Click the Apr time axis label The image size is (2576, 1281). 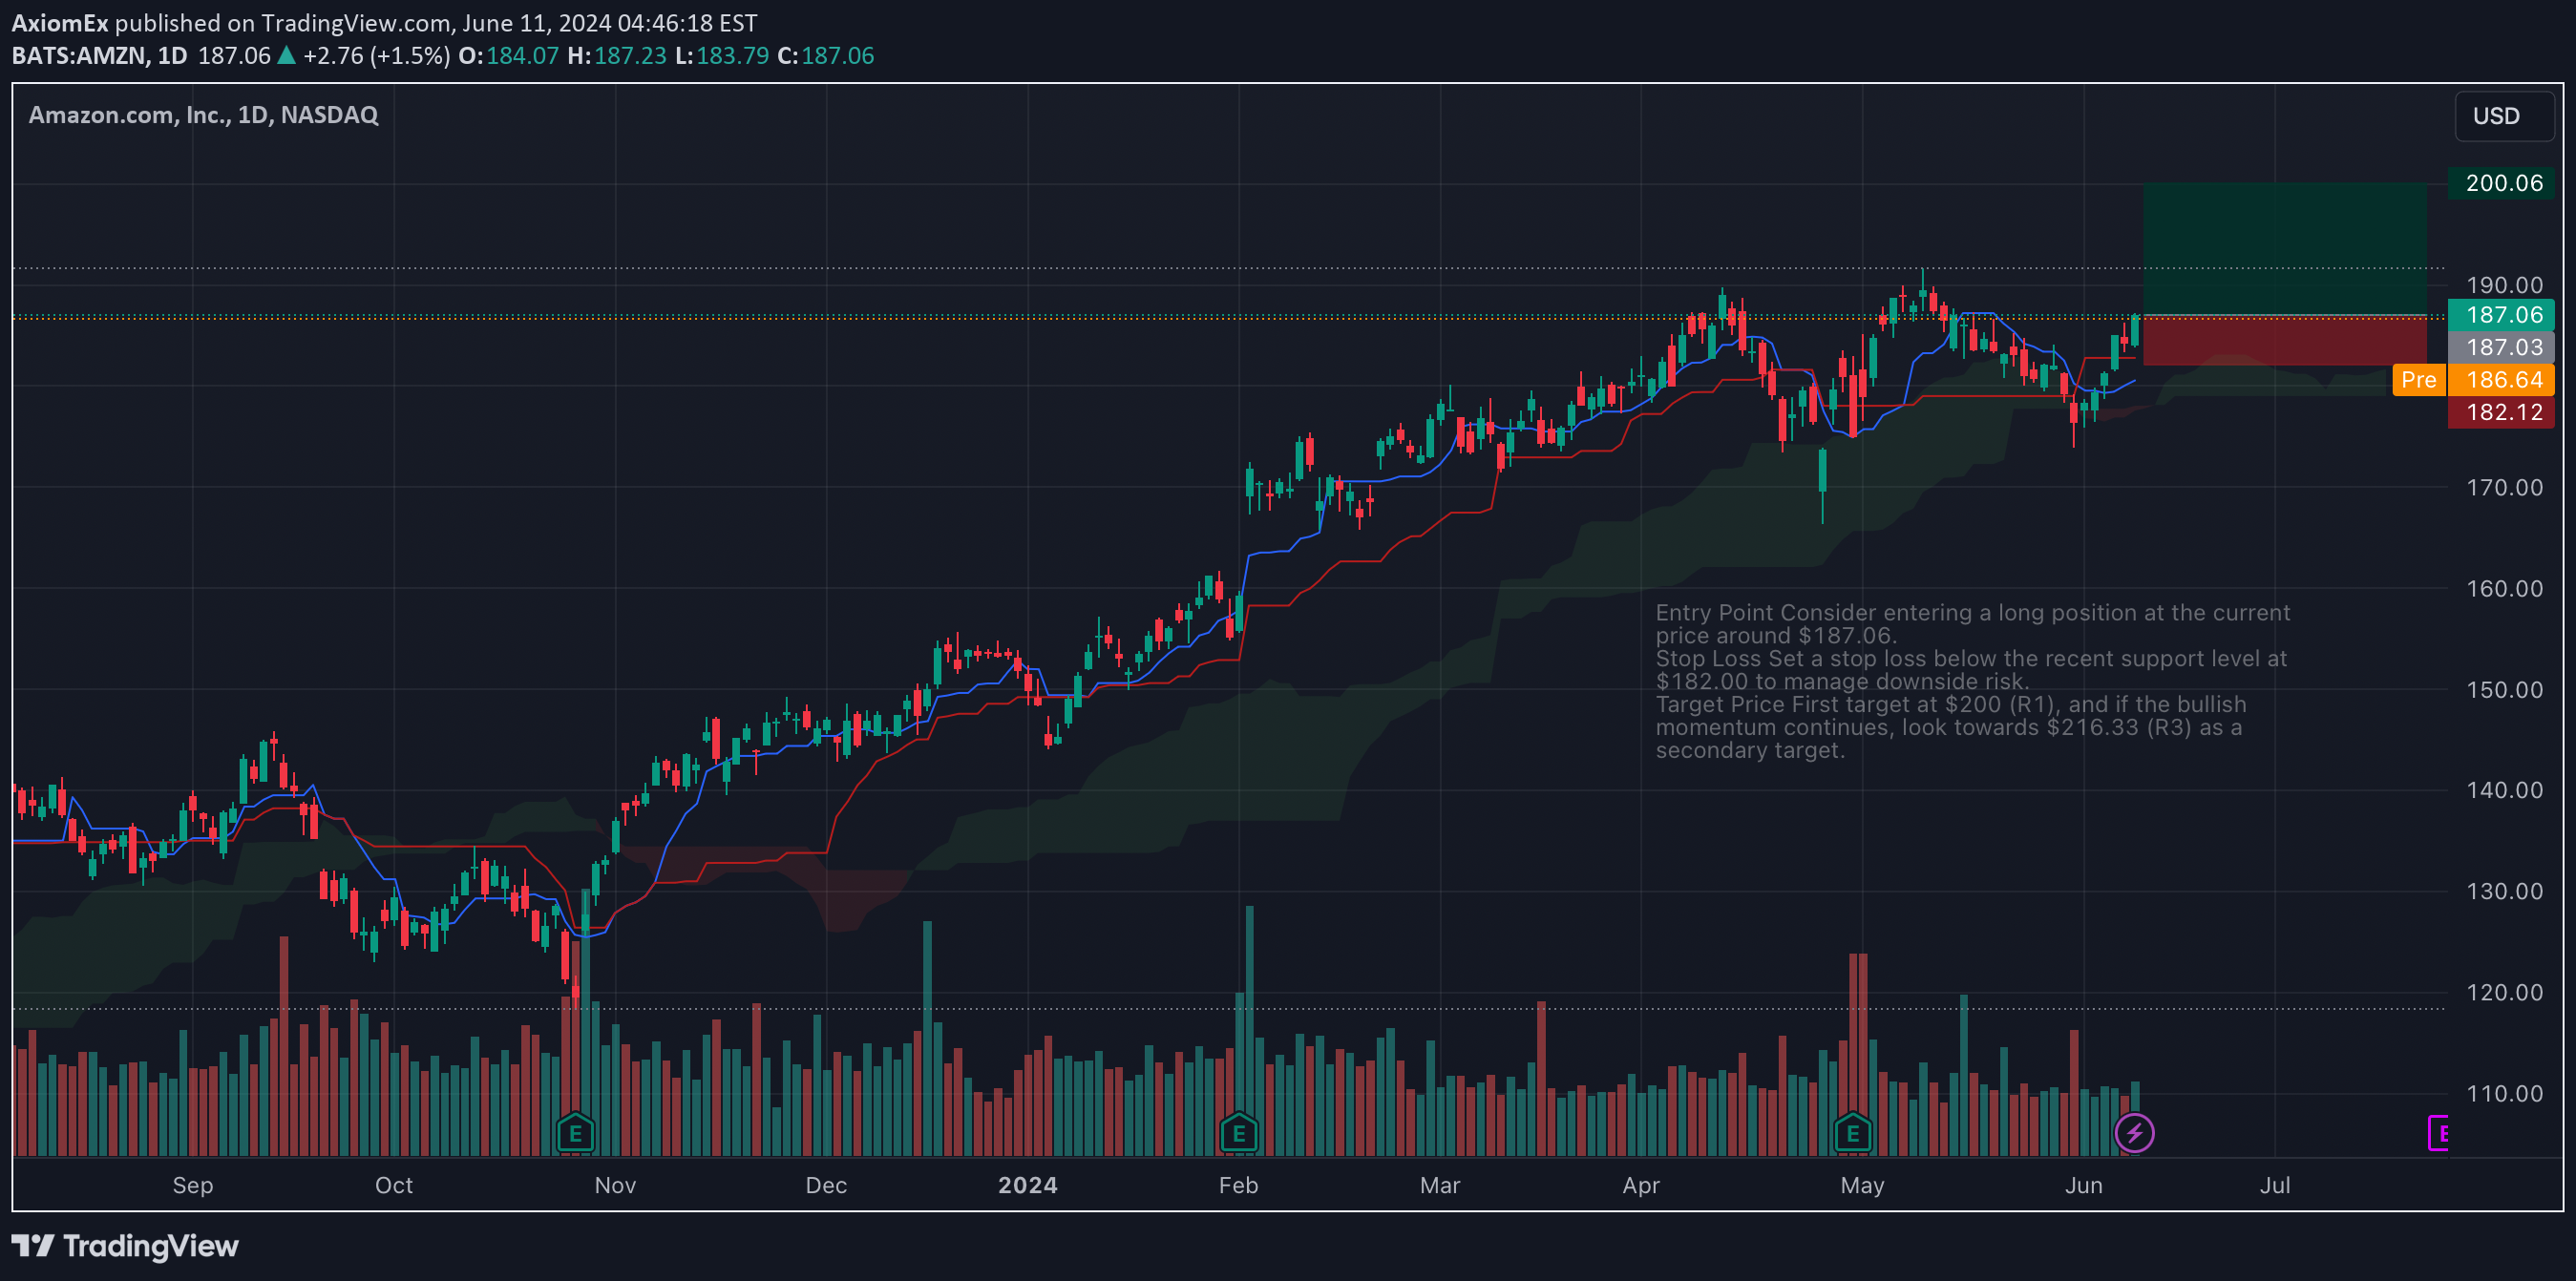[1641, 1185]
